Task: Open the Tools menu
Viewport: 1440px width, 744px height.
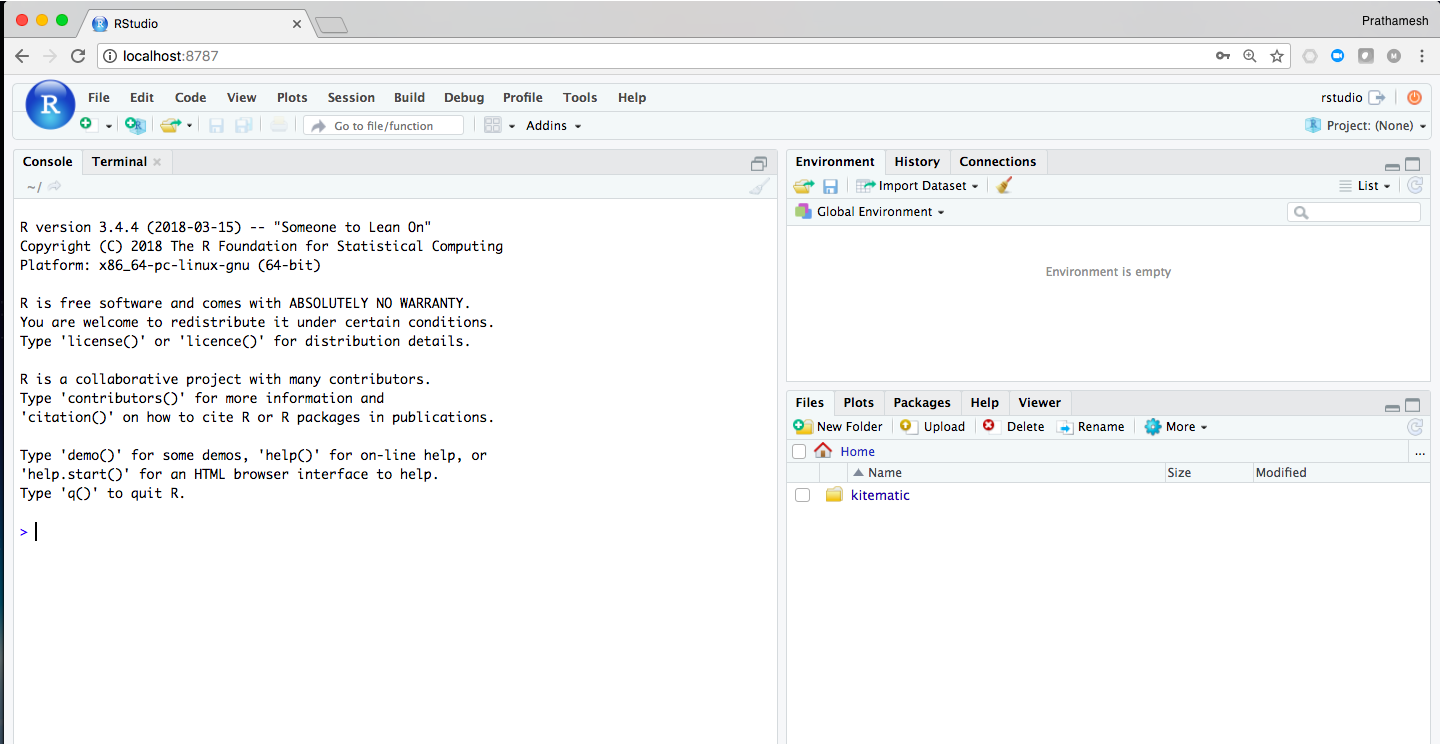Action: (x=580, y=97)
